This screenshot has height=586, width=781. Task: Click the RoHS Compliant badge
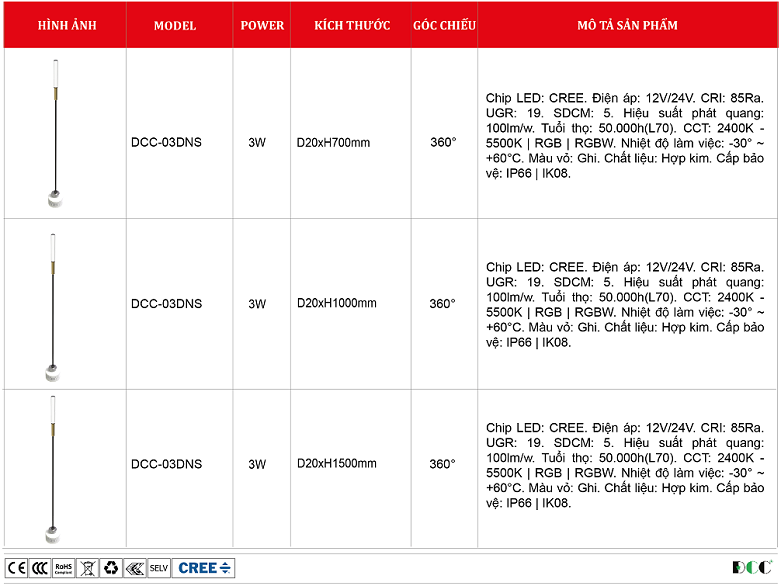(x=64, y=568)
